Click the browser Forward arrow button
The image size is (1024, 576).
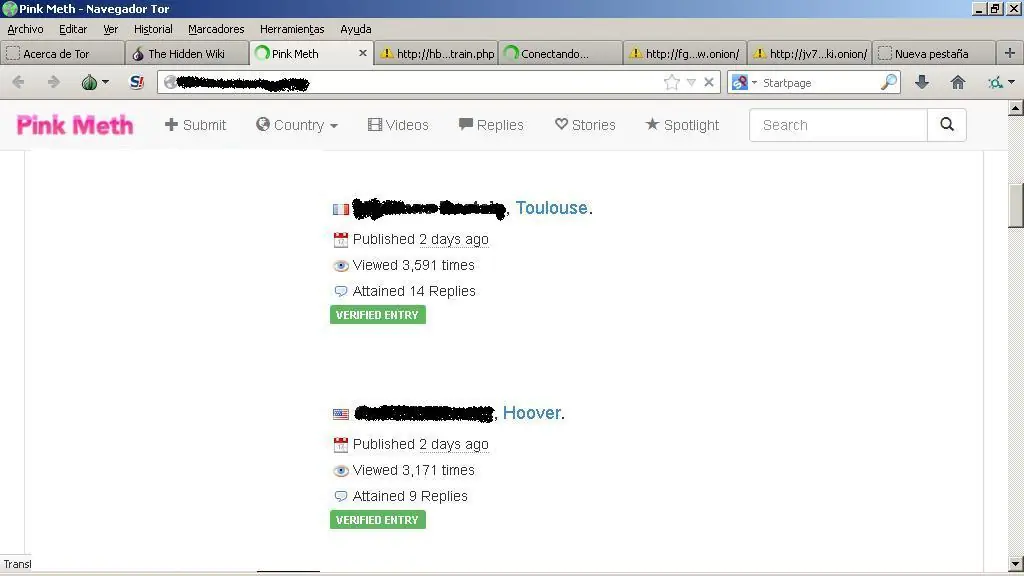pos(54,82)
